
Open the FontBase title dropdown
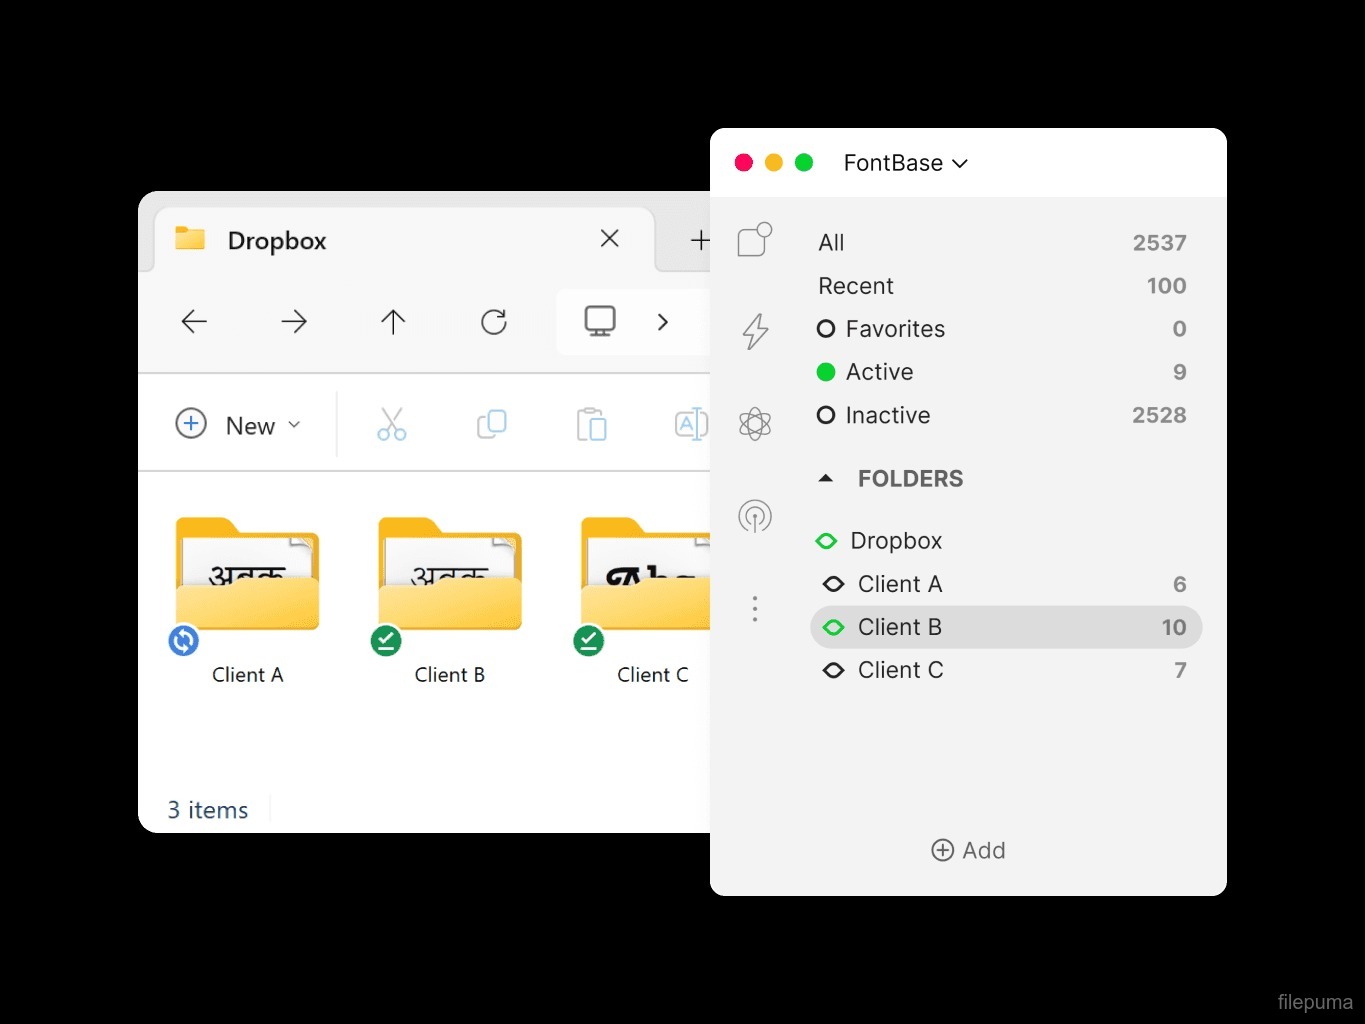click(x=905, y=163)
